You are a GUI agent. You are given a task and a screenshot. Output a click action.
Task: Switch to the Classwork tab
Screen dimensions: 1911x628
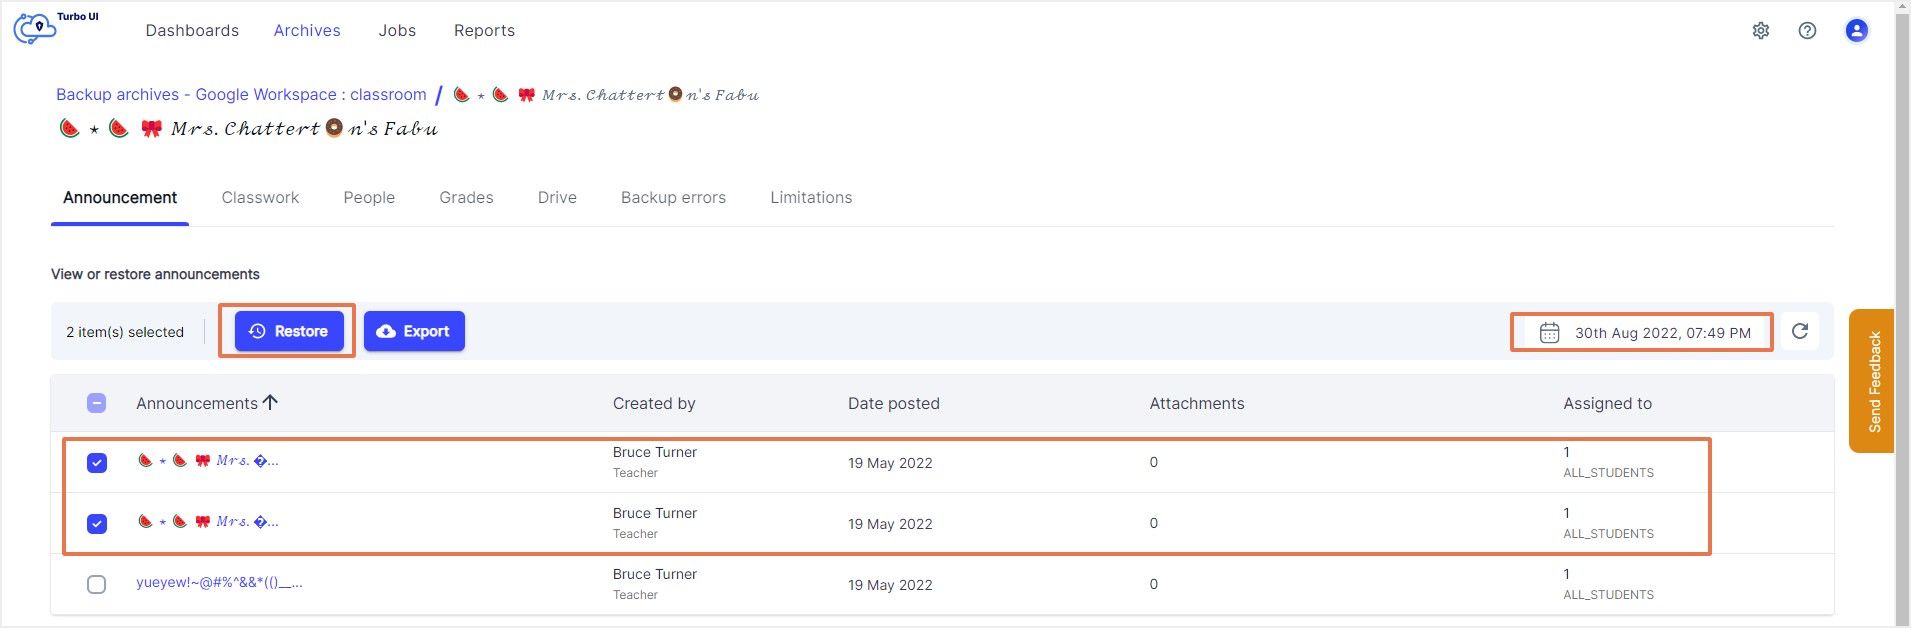(x=260, y=197)
